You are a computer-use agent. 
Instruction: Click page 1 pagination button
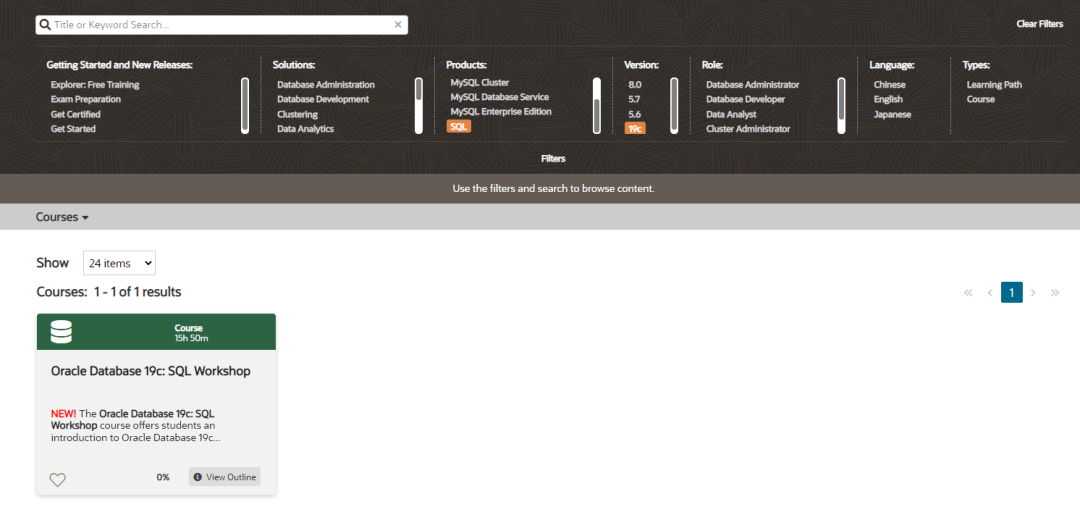tap(1011, 293)
